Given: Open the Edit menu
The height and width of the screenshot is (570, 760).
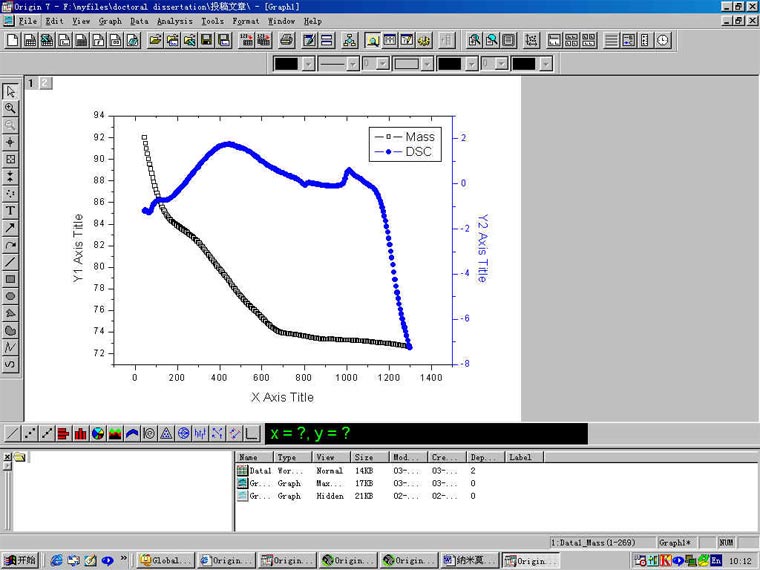Looking at the screenshot, I should 55,21.
